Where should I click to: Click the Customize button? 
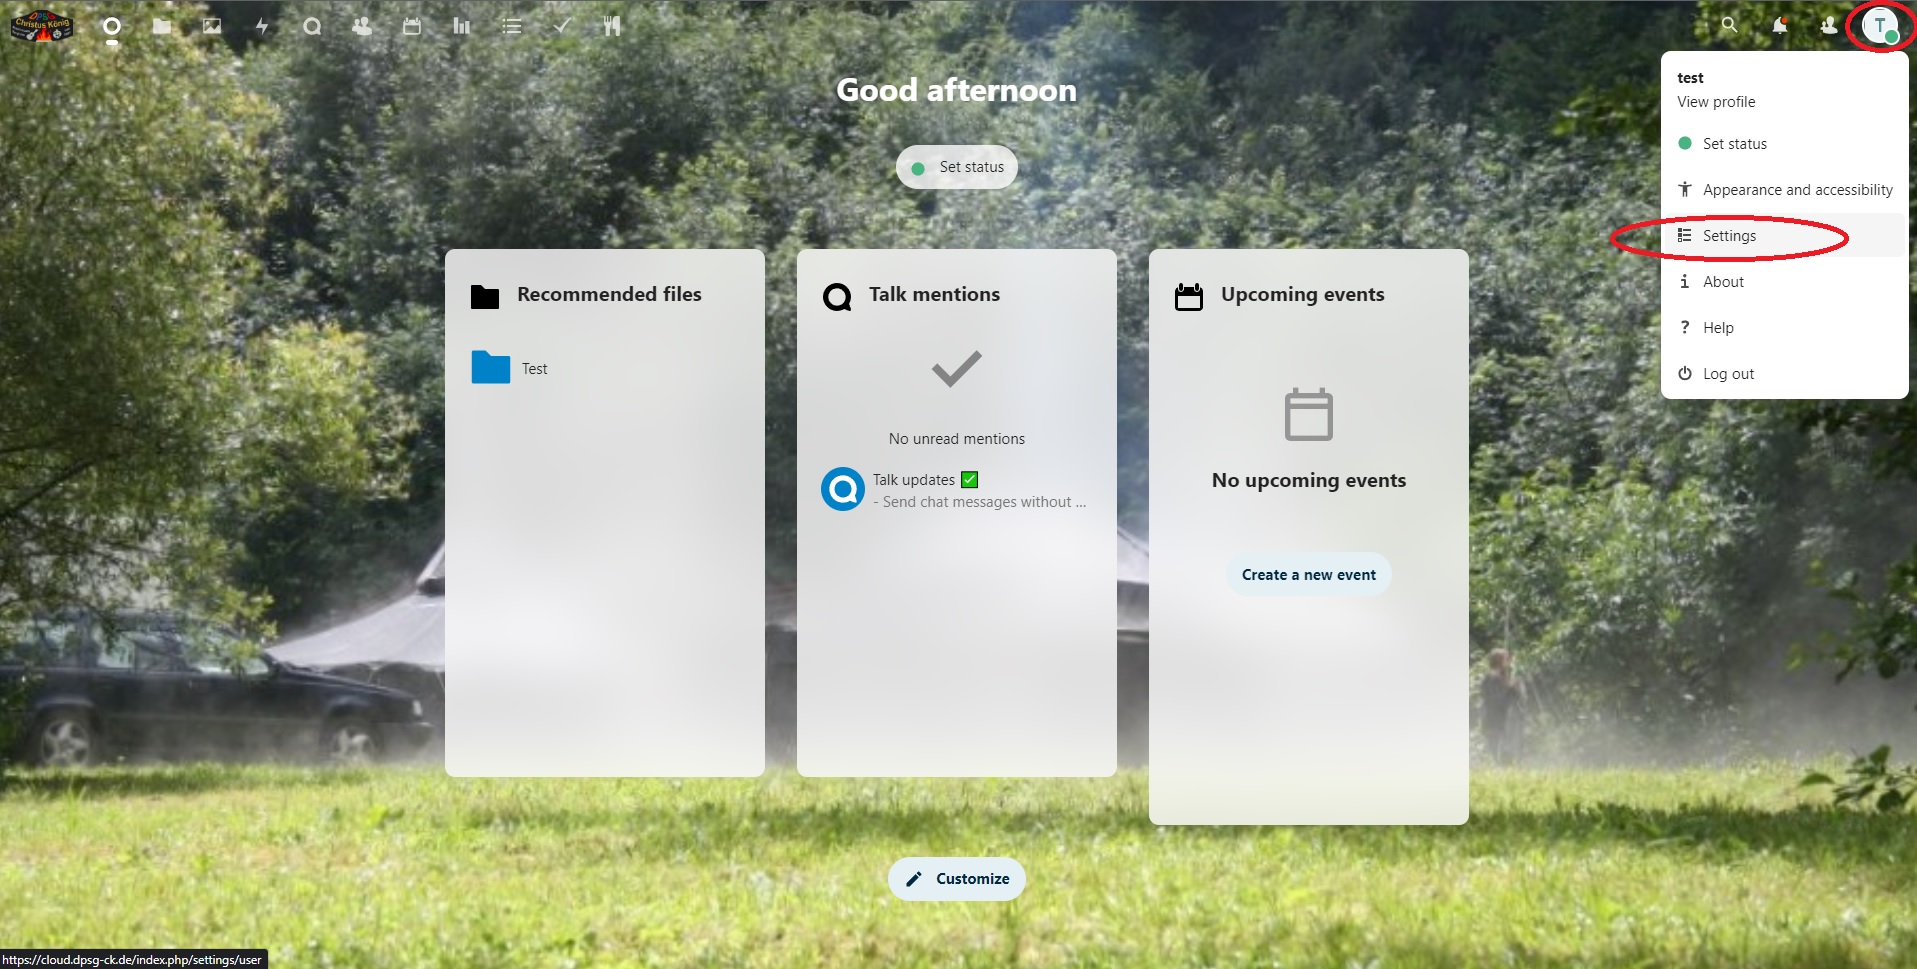click(x=957, y=879)
